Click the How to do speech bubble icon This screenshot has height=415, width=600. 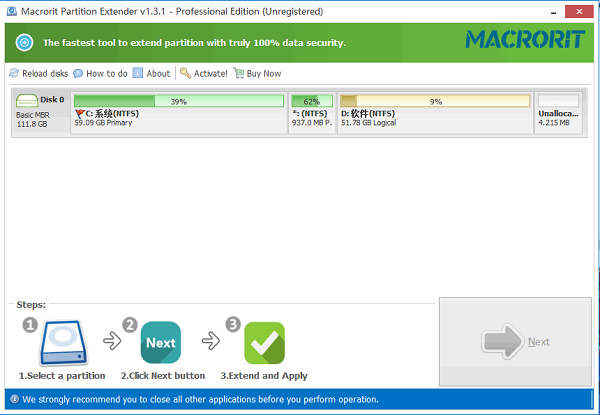click(78, 73)
